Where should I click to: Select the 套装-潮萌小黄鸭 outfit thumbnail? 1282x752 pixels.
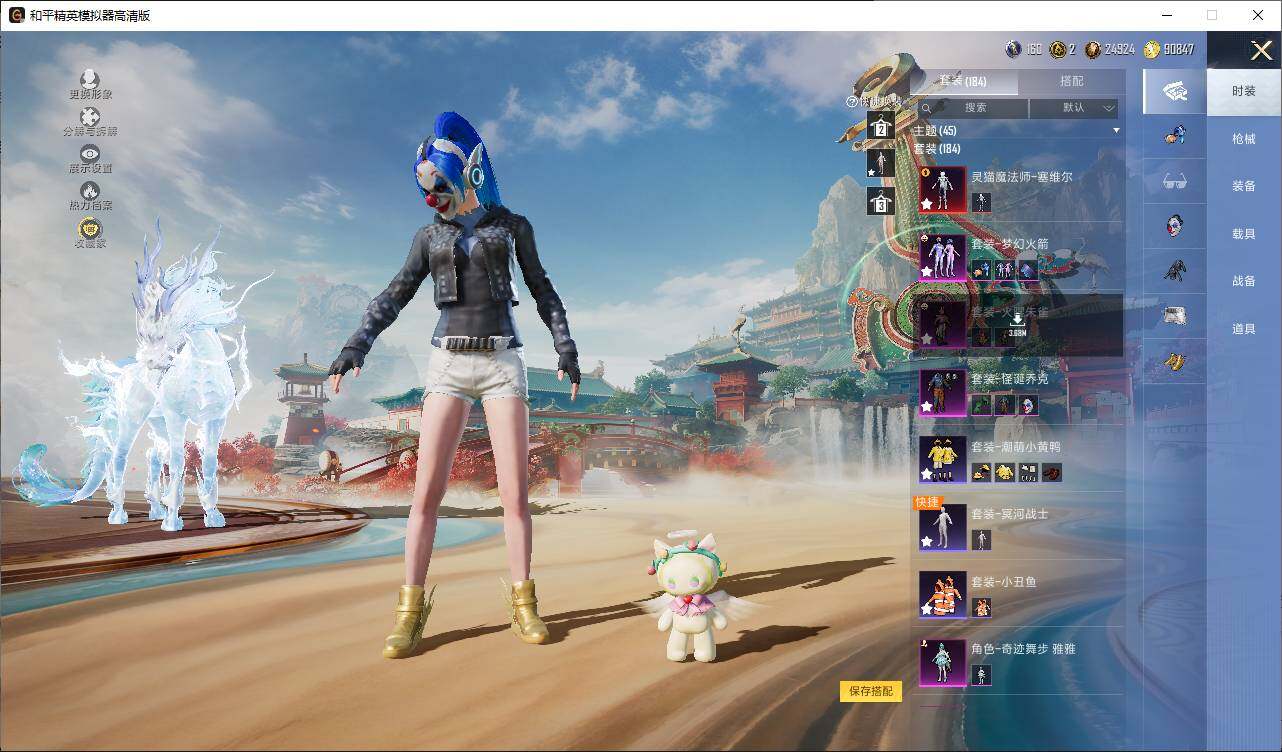[x=943, y=459]
